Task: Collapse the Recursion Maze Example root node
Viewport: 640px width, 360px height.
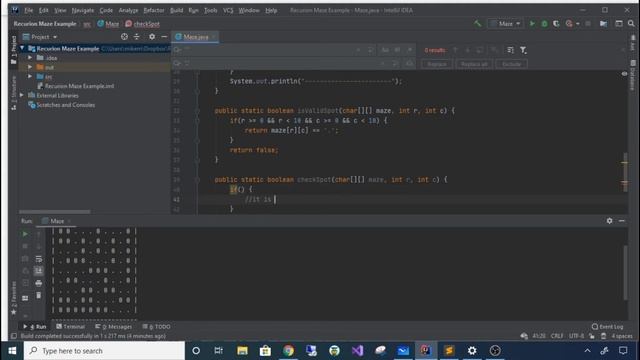Action: click(x=22, y=48)
